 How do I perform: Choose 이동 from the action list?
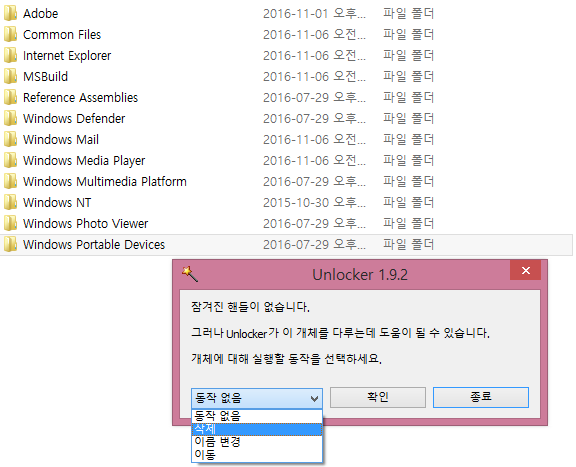[257, 455]
